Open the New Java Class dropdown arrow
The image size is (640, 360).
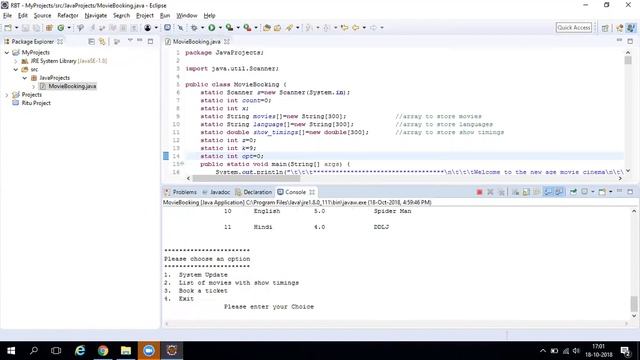pyautogui.click(x=69, y=28)
